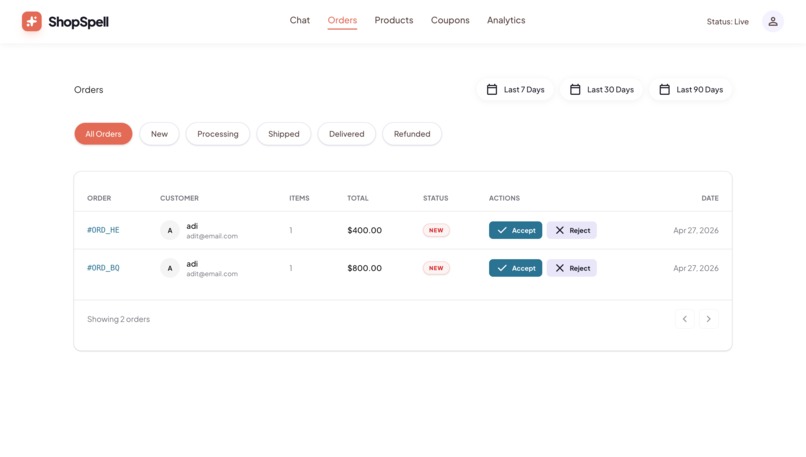Open order link #ORD_HE
The image size is (806, 457).
(x=103, y=230)
